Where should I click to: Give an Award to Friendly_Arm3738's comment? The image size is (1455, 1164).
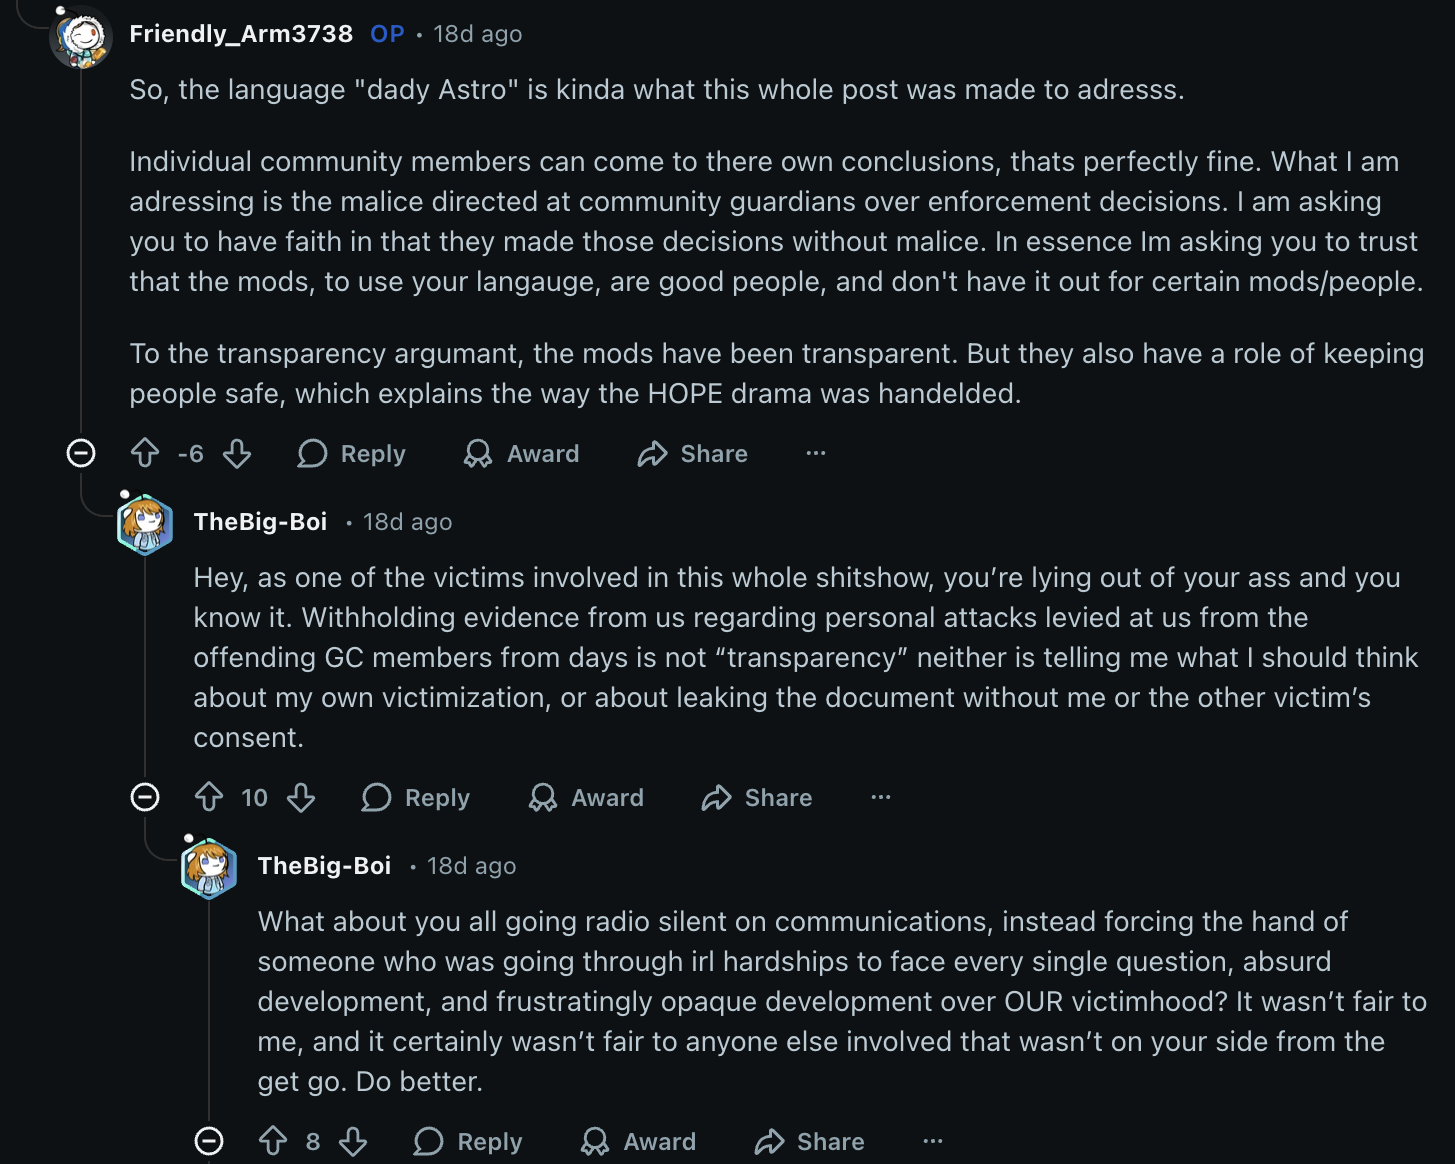522,454
